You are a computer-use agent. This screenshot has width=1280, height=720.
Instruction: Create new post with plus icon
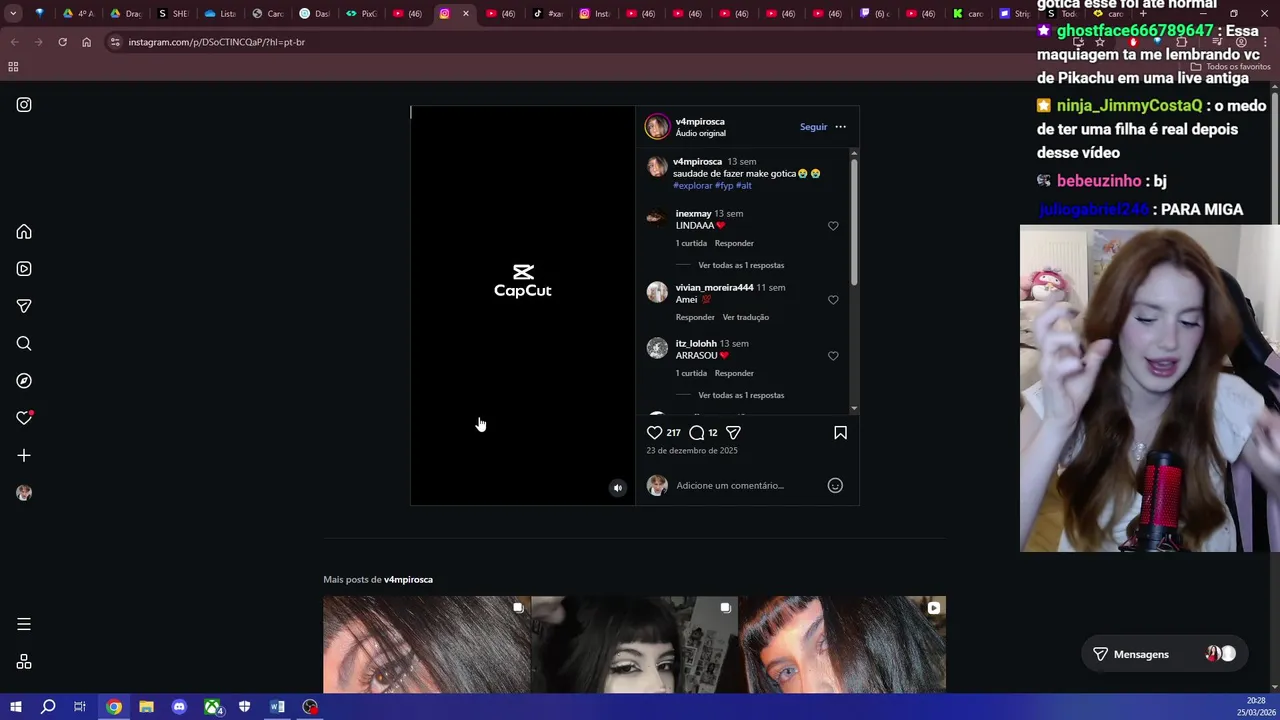(x=24, y=456)
